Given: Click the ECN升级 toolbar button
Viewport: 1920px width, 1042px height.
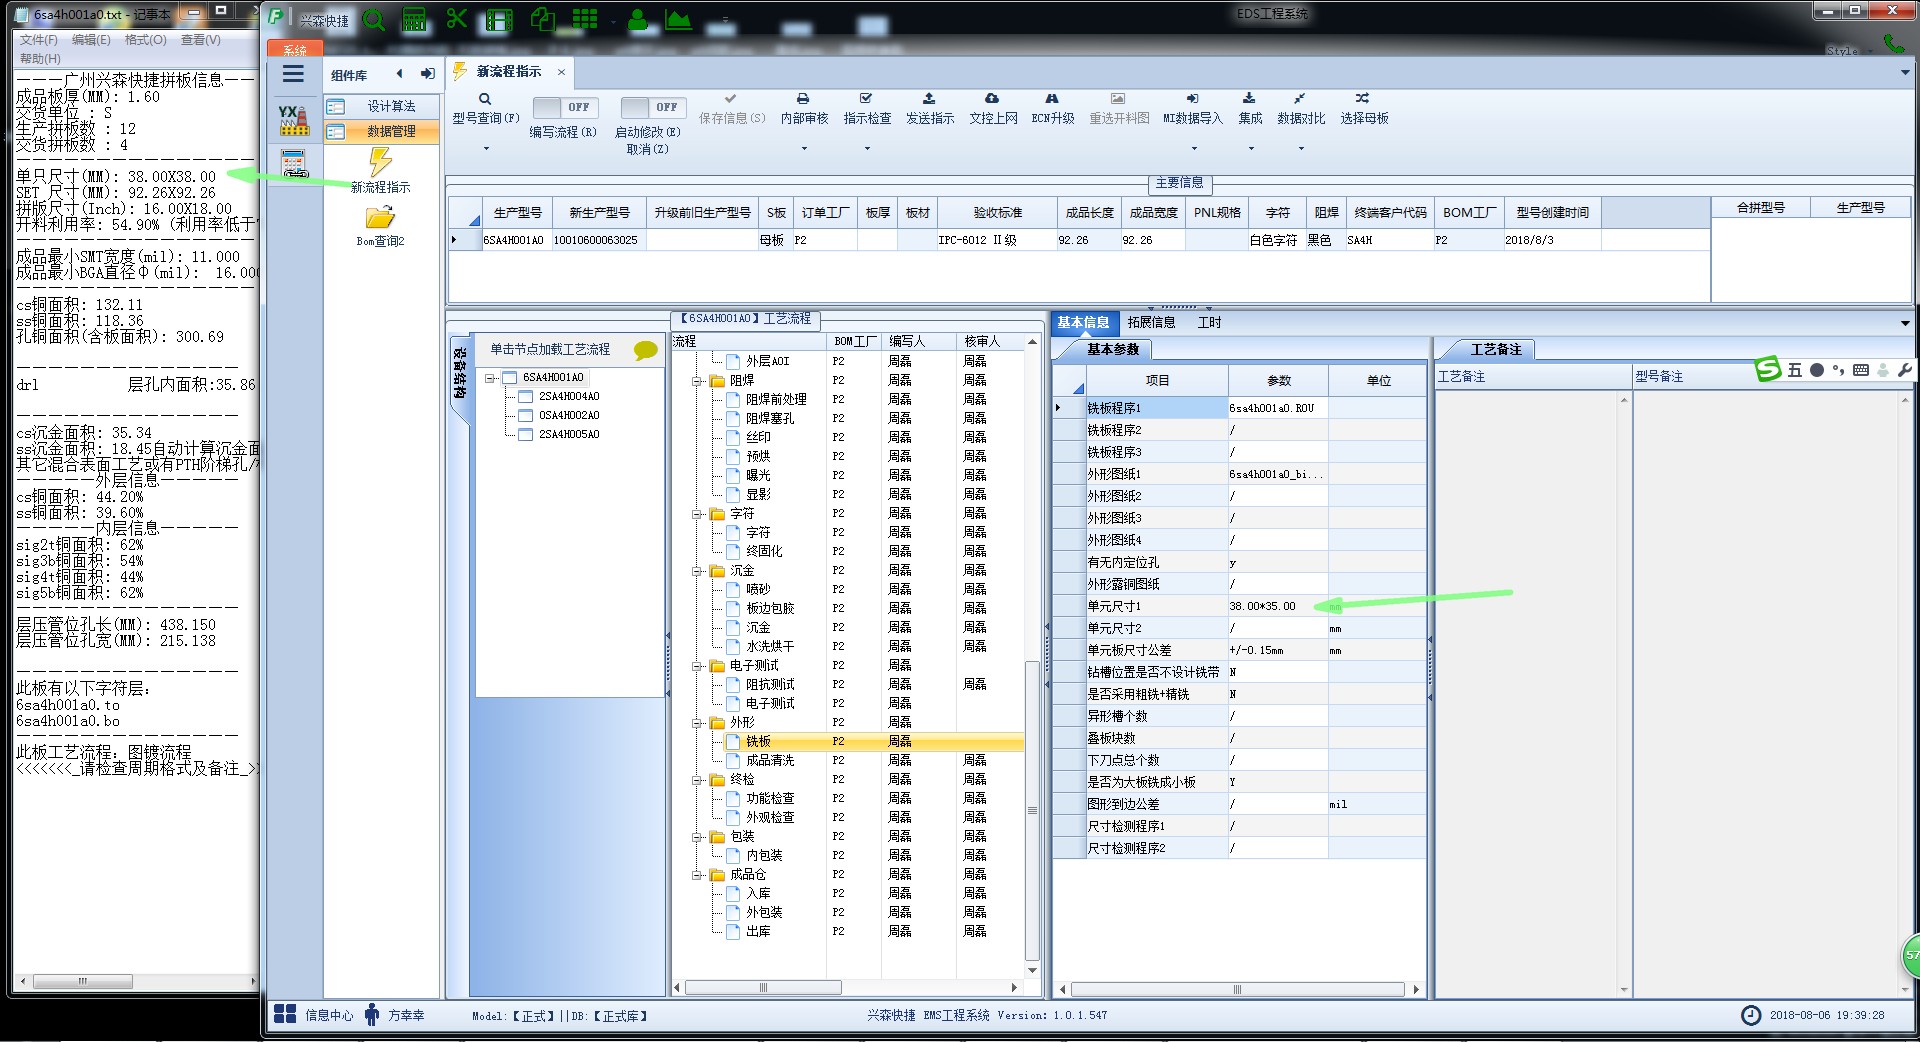Looking at the screenshot, I should (1053, 109).
